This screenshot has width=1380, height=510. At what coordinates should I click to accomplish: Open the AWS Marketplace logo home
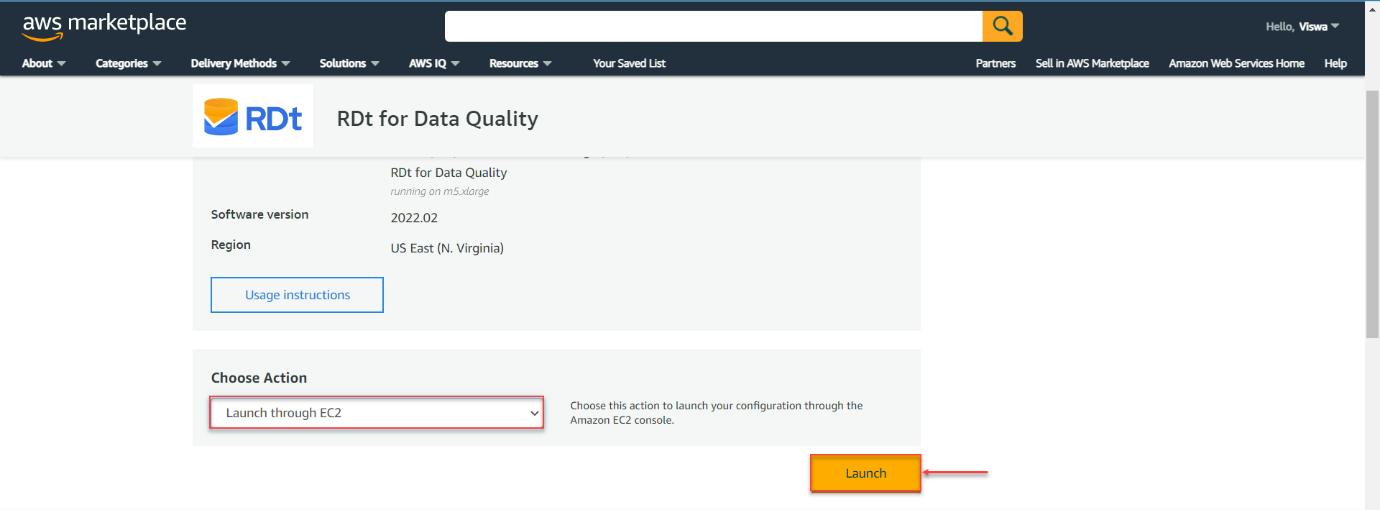coord(104,26)
